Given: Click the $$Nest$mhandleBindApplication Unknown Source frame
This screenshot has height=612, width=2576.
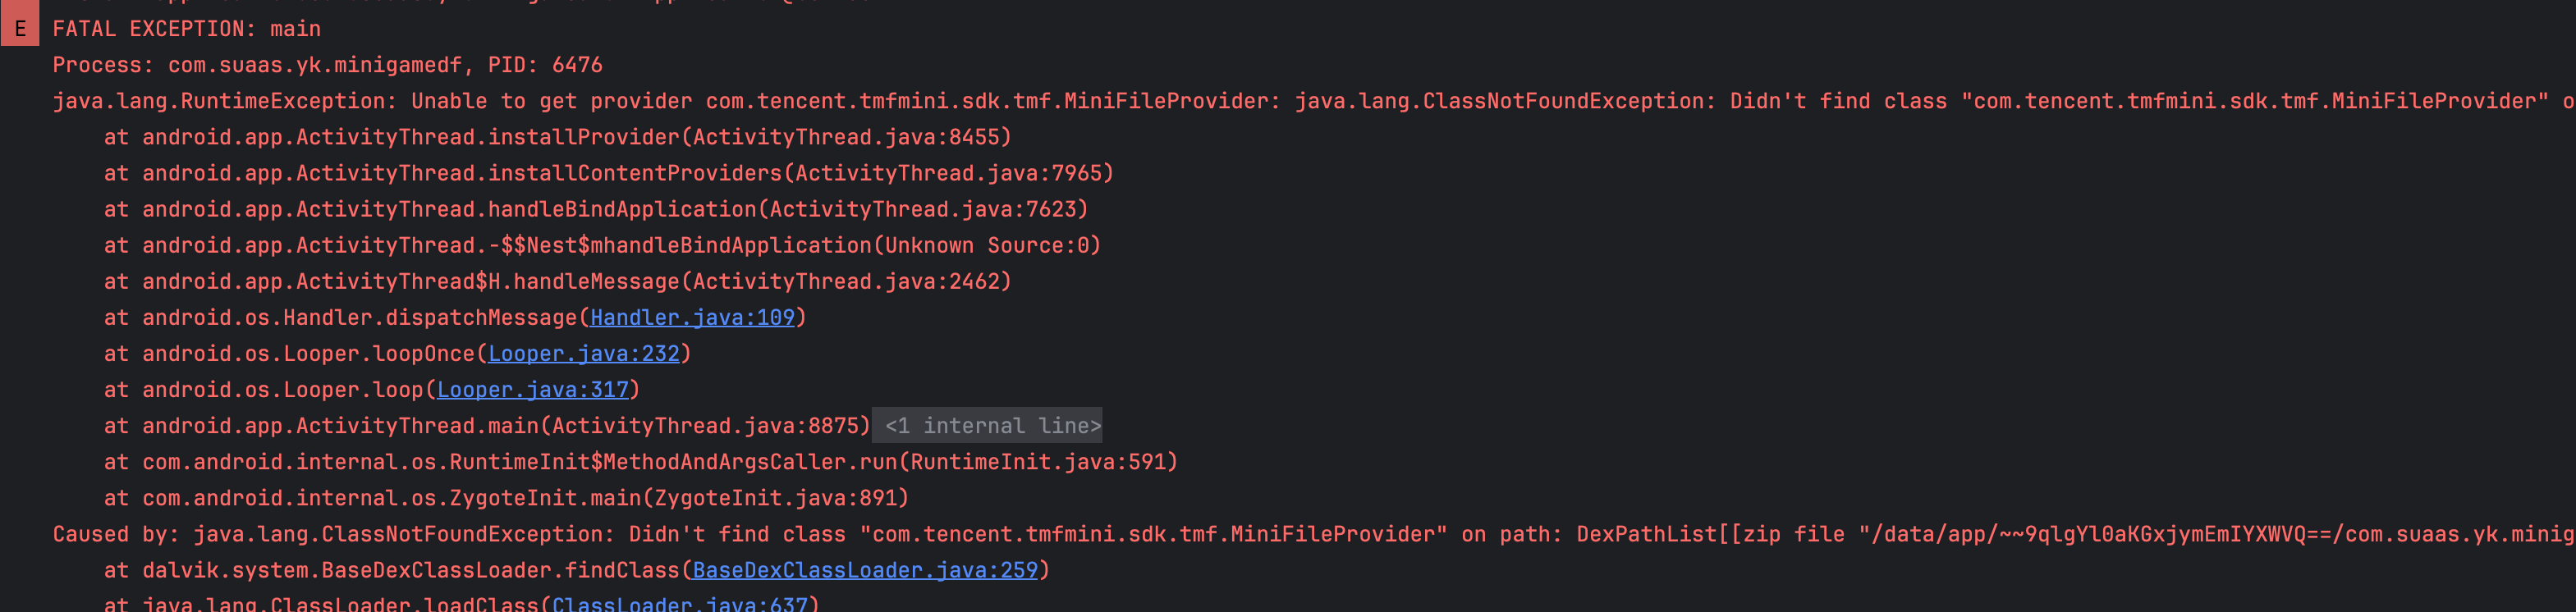Looking at the screenshot, I should click(601, 245).
